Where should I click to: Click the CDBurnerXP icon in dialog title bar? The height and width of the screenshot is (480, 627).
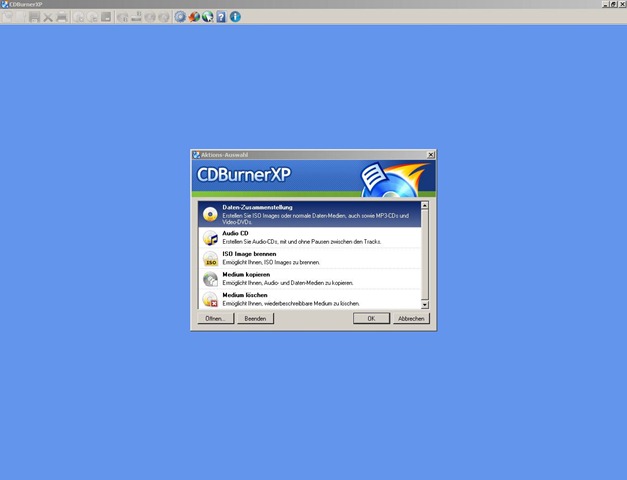196,155
